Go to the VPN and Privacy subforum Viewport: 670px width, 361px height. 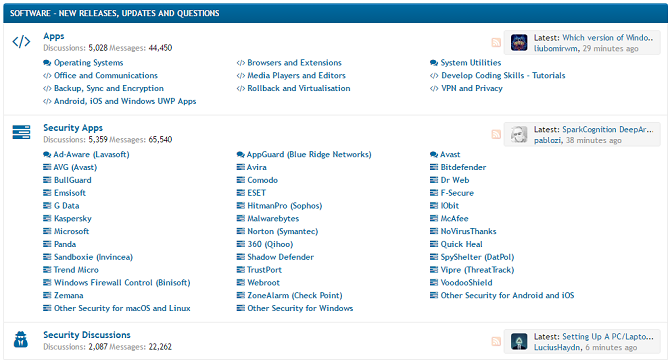472,88
